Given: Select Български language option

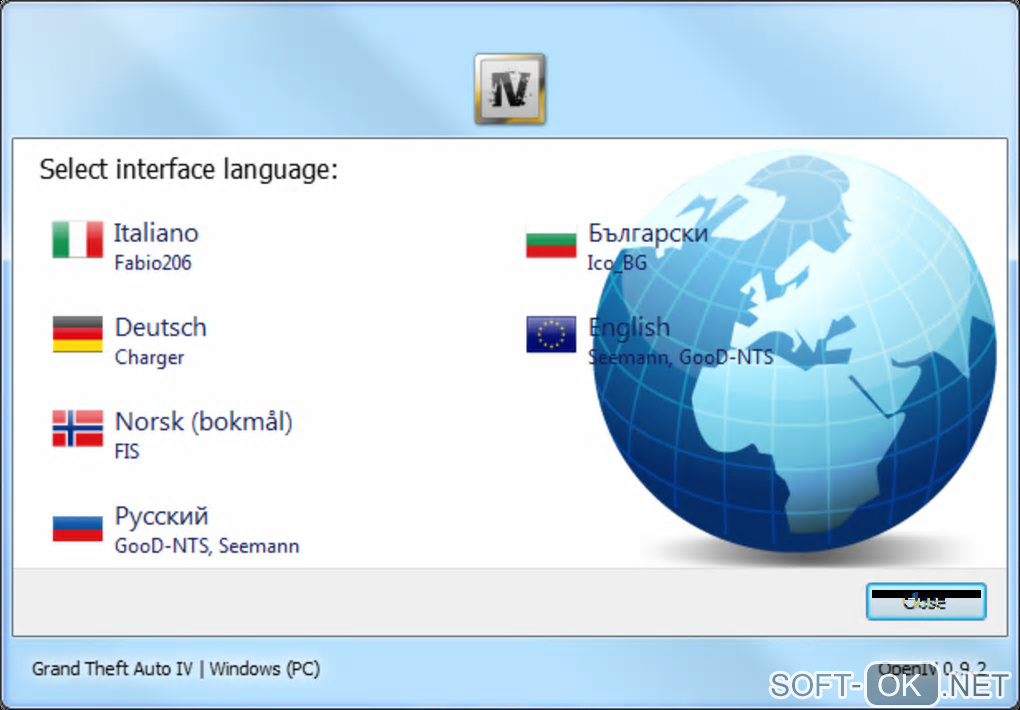Looking at the screenshot, I should [648, 233].
